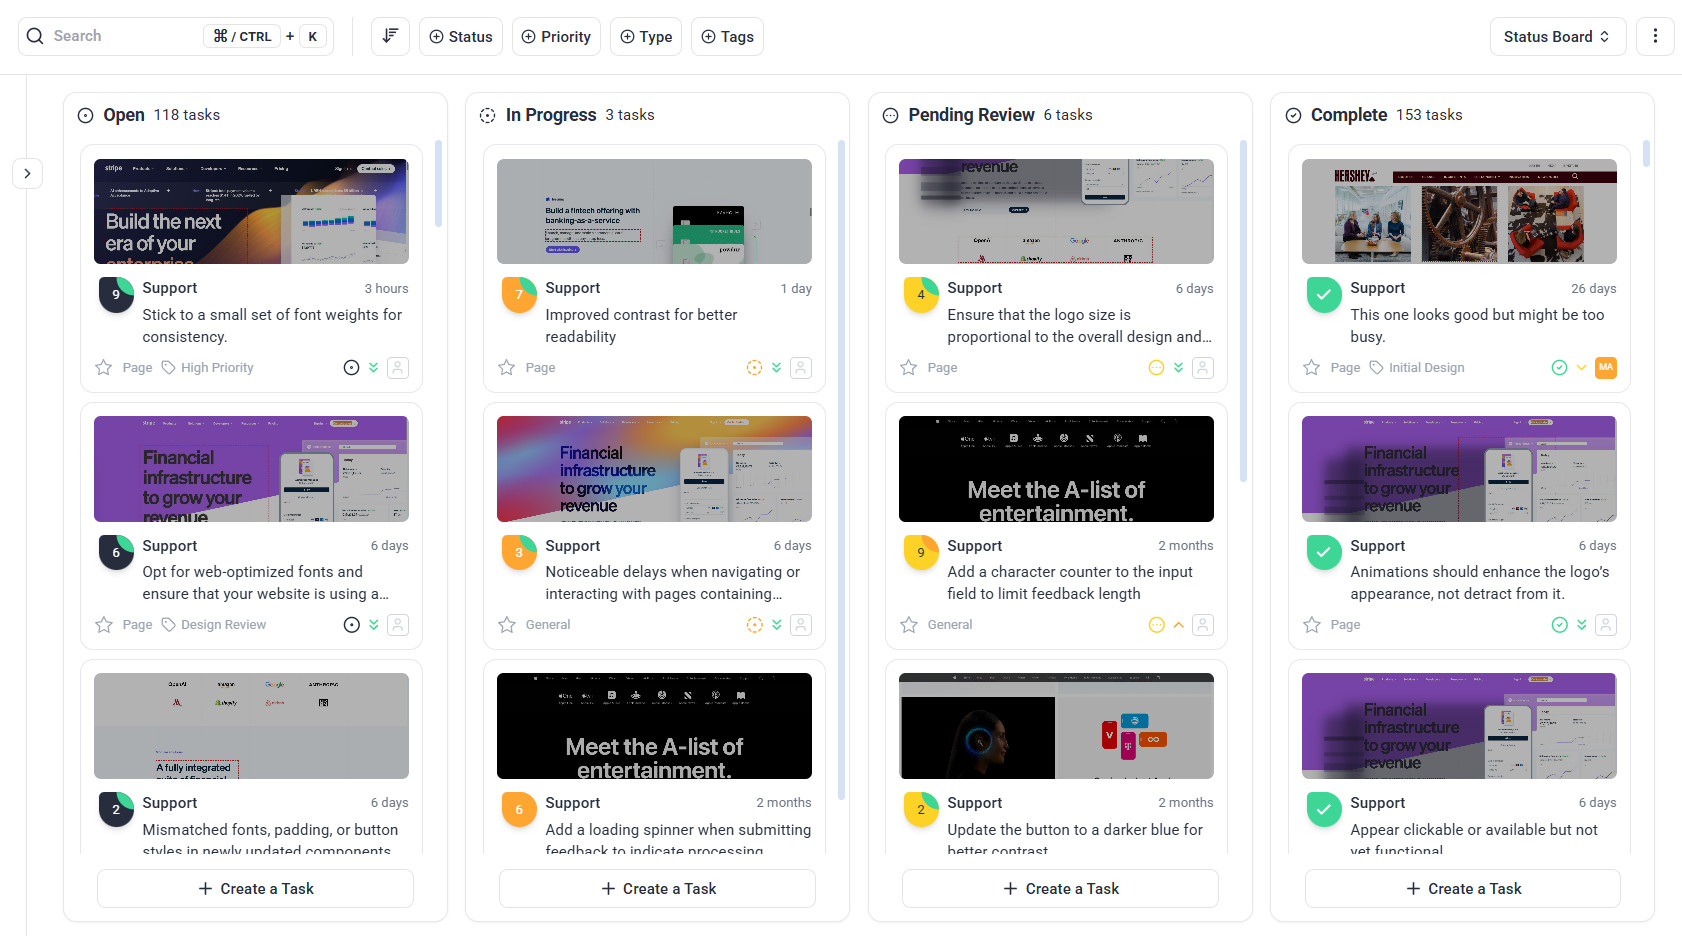The height and width of the screenshot is (936, 1682).
Task: Click the MA assignee avatar badge
Action: click(x=1606, y=368)
